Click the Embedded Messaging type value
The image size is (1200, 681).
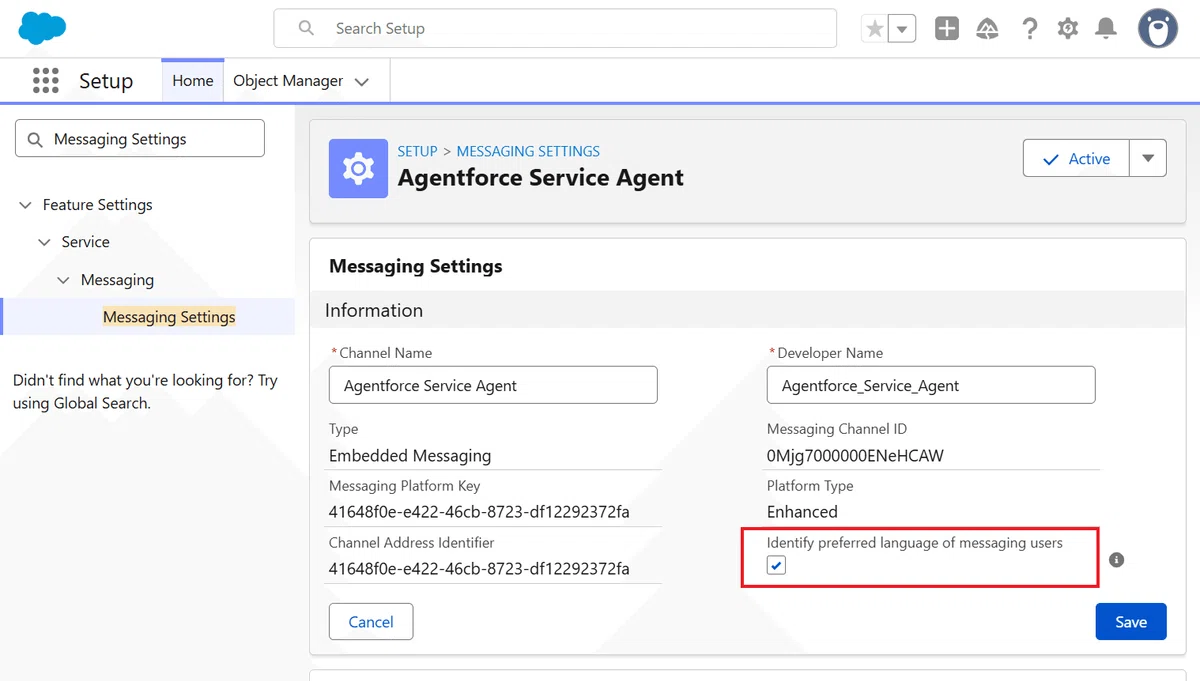coord(410,455)
